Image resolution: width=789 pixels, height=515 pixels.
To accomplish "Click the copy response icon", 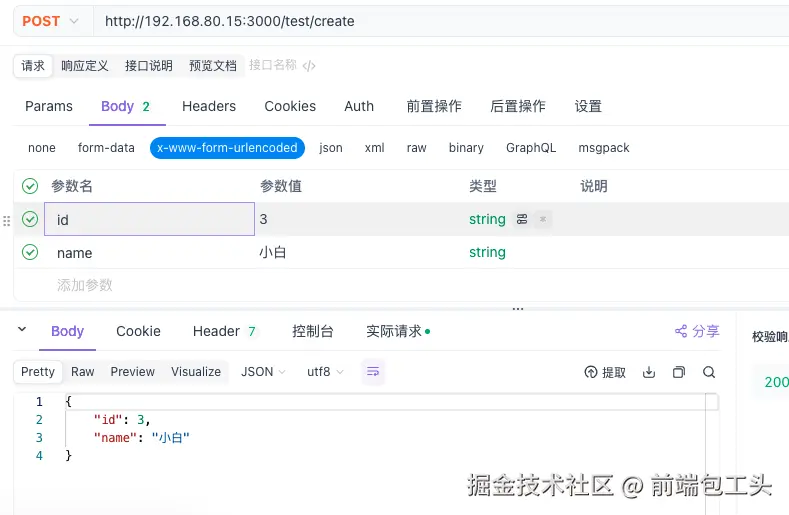I will pyautogui.click(x=679, y=373).
